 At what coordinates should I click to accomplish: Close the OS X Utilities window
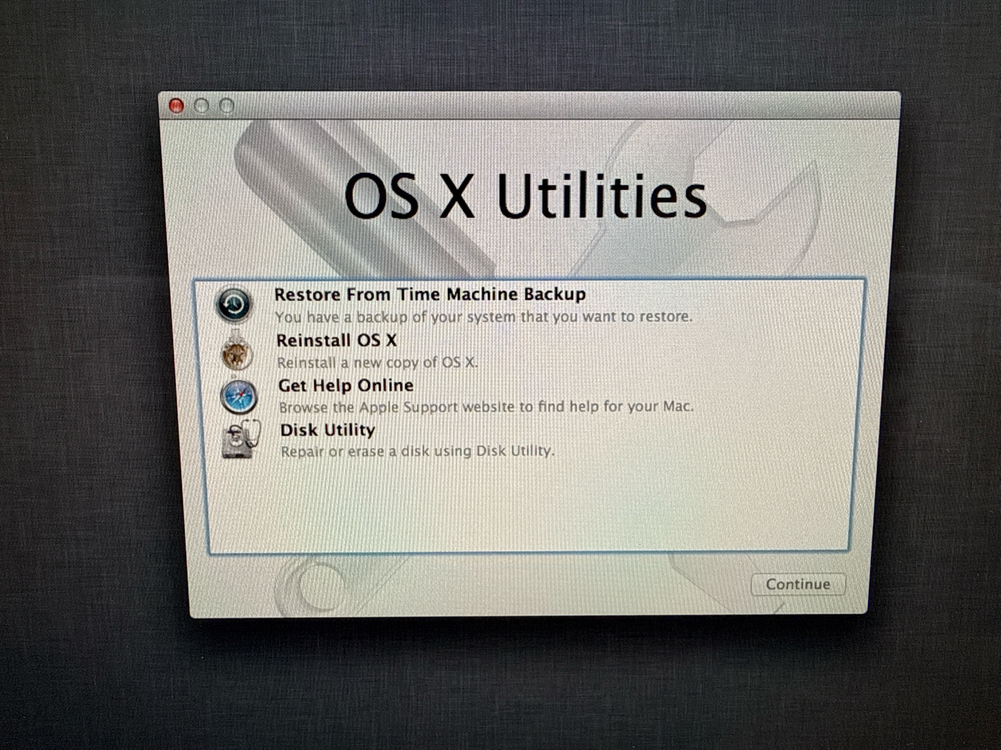point(177,105)
